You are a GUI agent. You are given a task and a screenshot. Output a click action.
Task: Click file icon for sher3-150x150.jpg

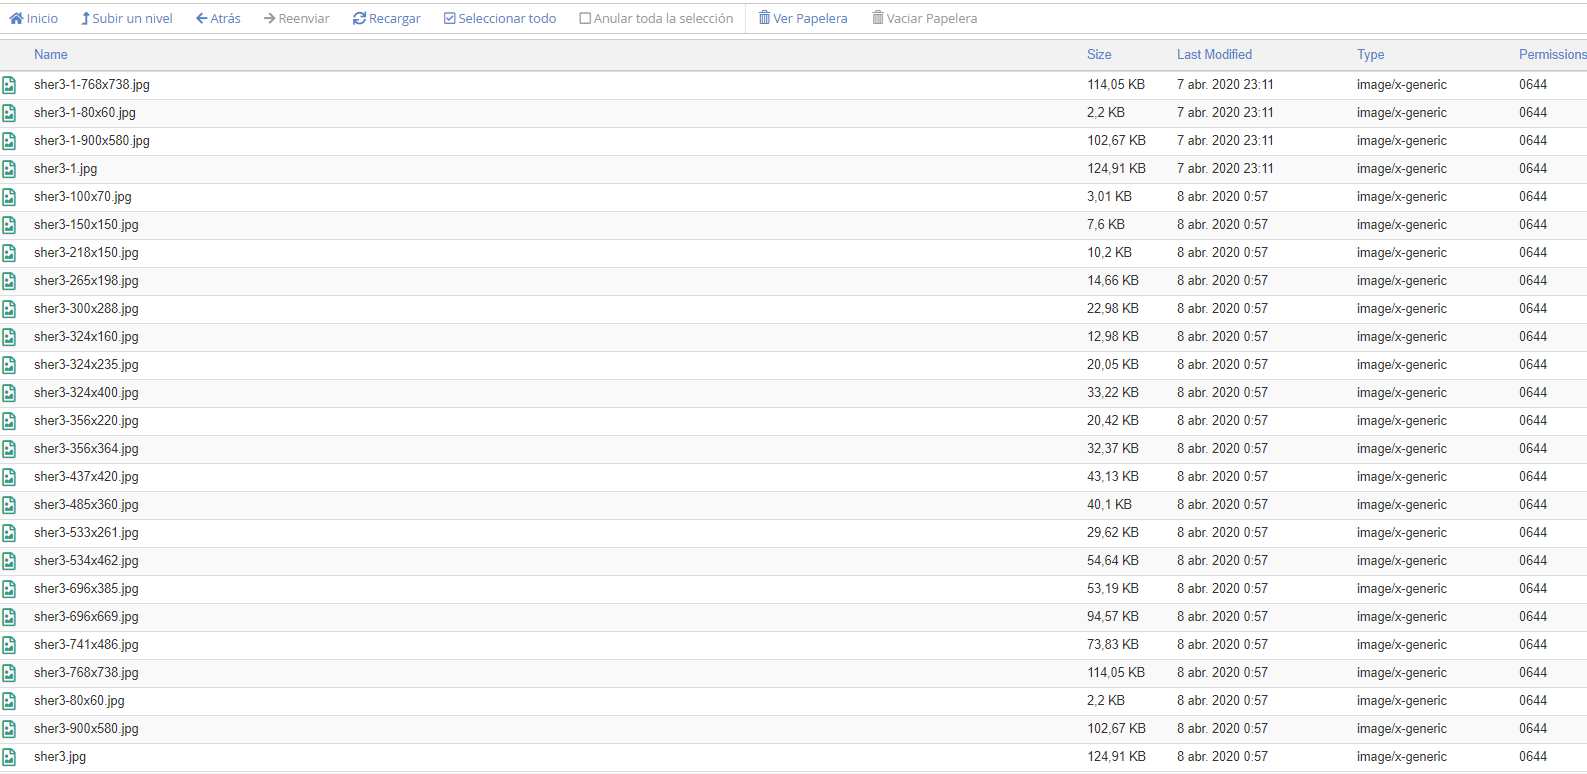tap(9, 225)
